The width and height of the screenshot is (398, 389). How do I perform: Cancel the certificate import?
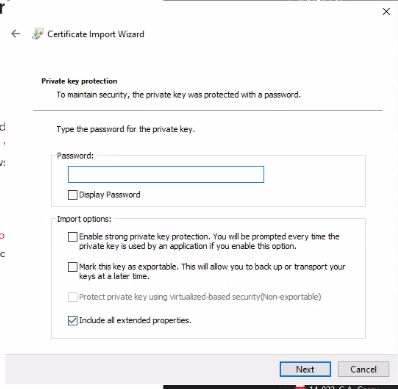coord(363,369)
